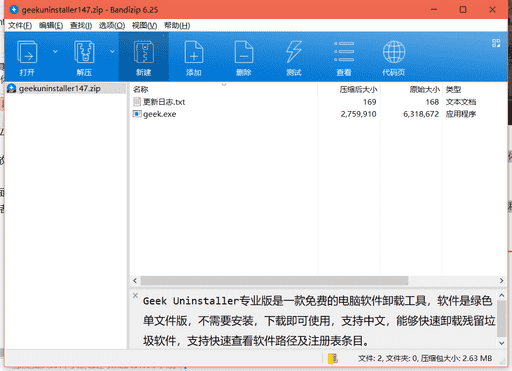Image resolution: width=512 pixels, height=371 pixels.
Task: Expand the Extract button dropdown arrow
Action: click(112, 51)
